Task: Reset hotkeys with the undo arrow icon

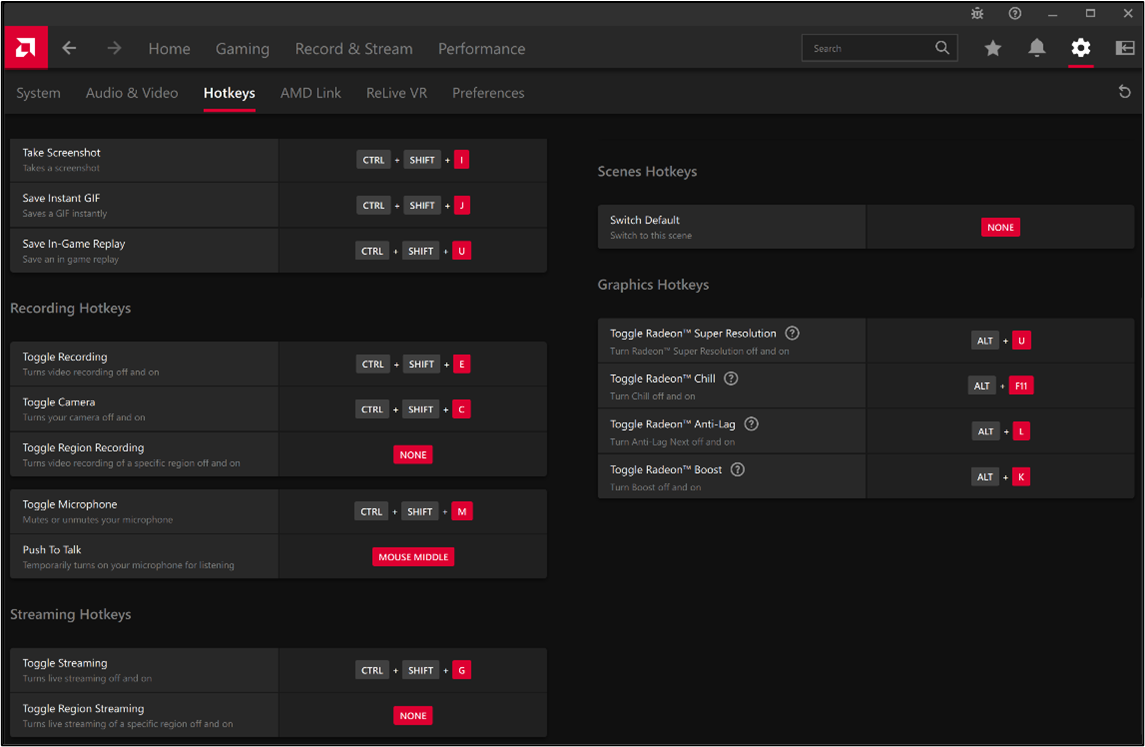Action: [1125, 92]
